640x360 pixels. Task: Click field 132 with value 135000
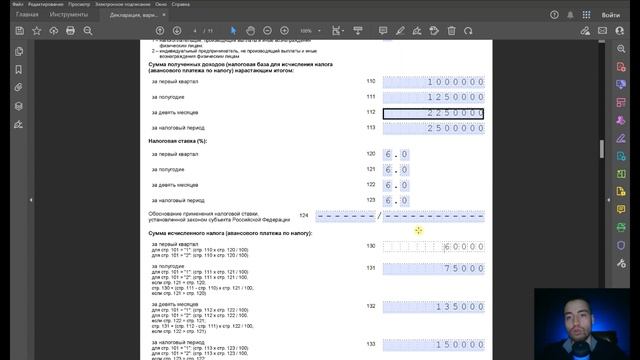(x=433, y=307)
